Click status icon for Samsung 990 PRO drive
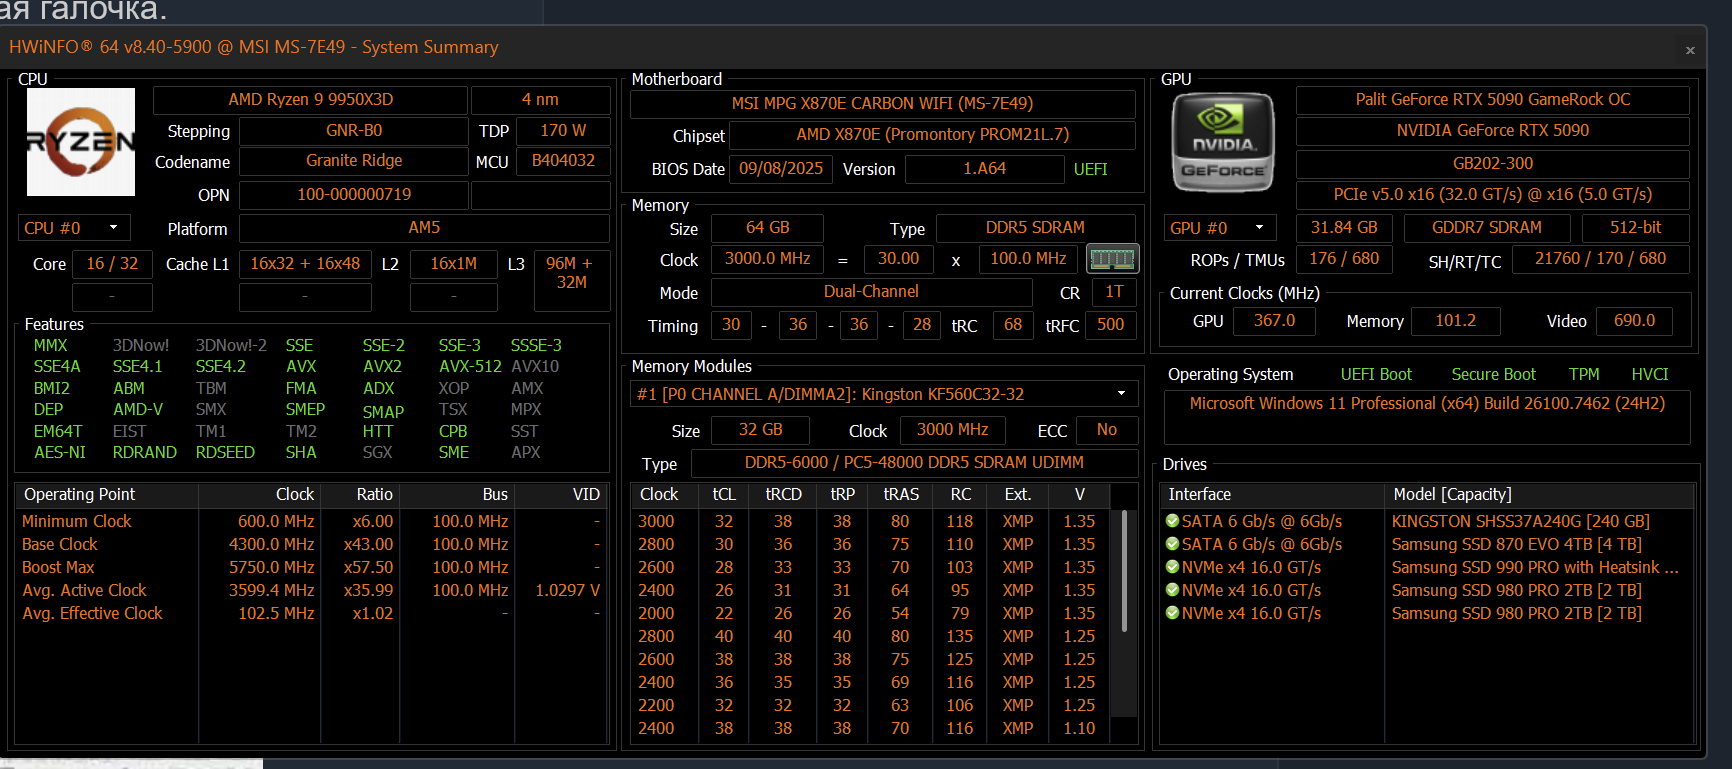The width and height of the screenshot is (1732, 769). (1172, 567)
